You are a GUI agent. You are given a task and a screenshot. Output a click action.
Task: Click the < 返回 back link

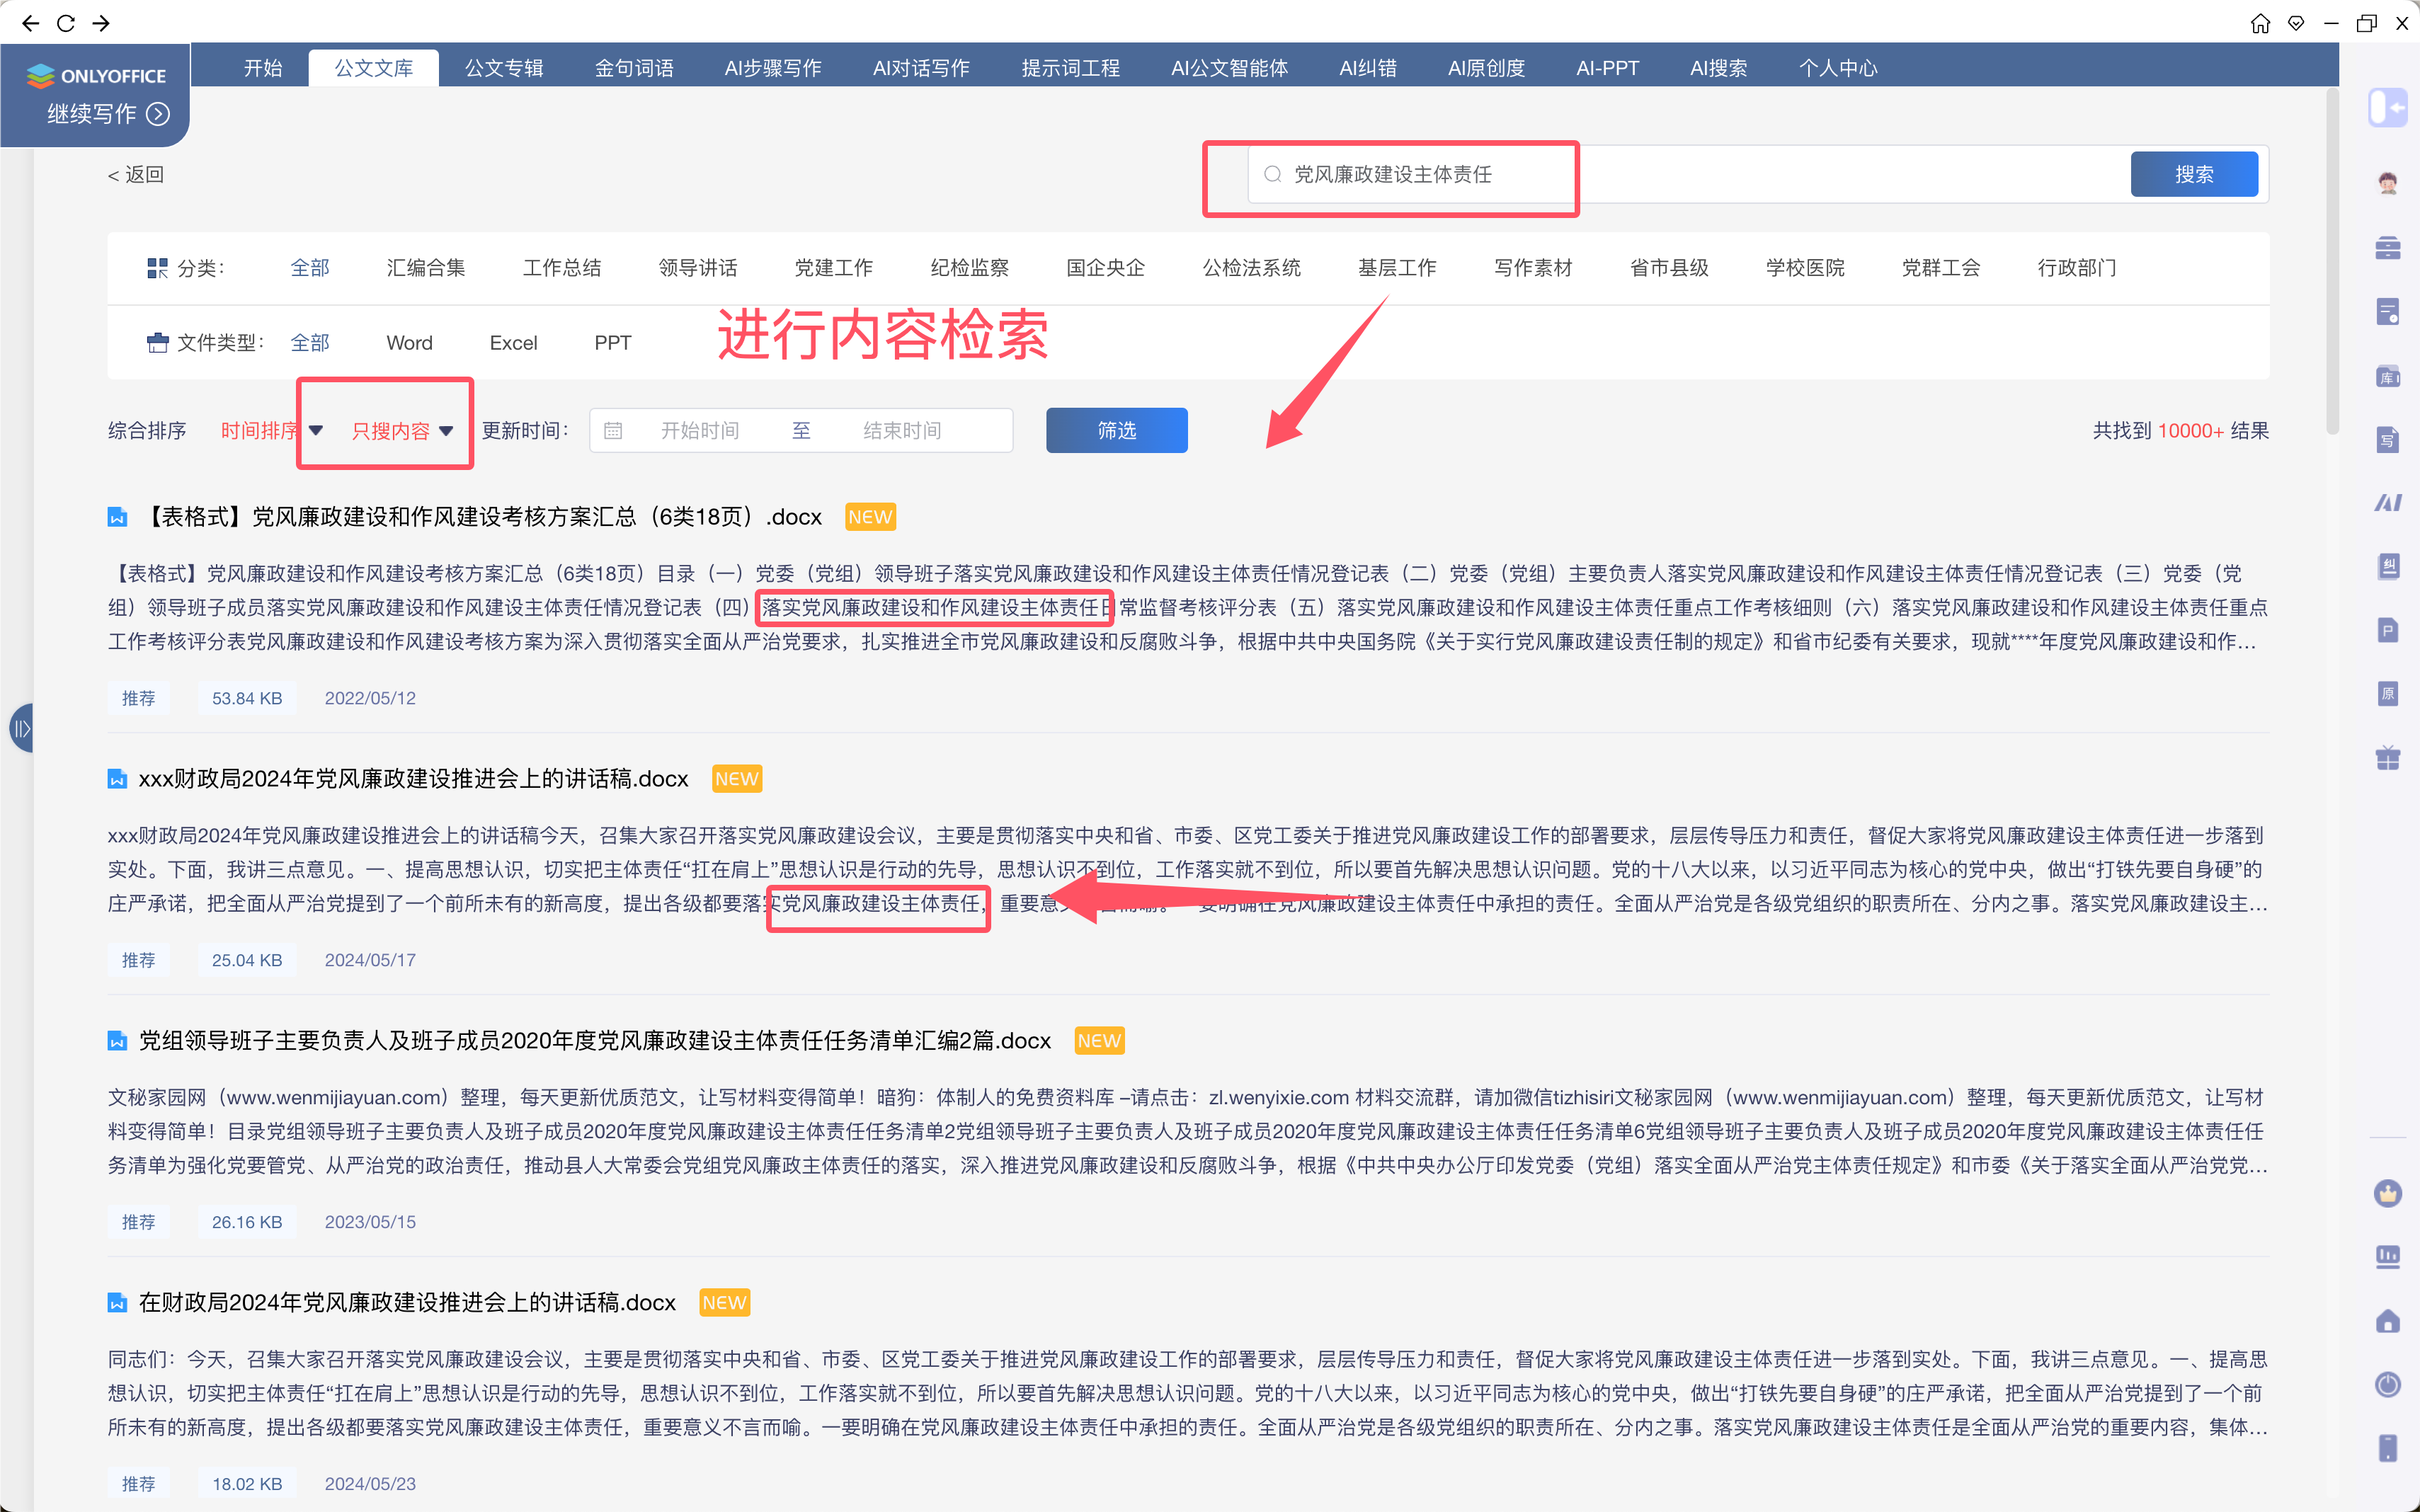[x=136, y=174]
